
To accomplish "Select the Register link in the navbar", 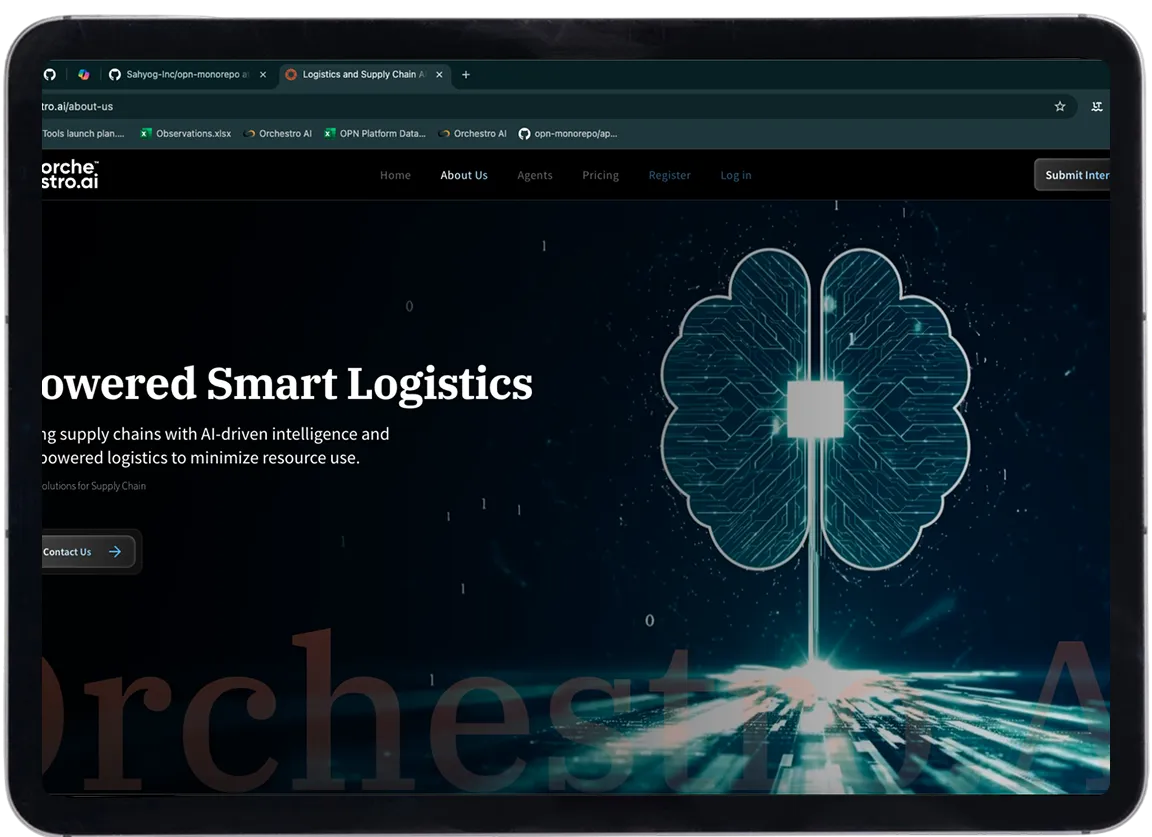I will tap(670, 175).
